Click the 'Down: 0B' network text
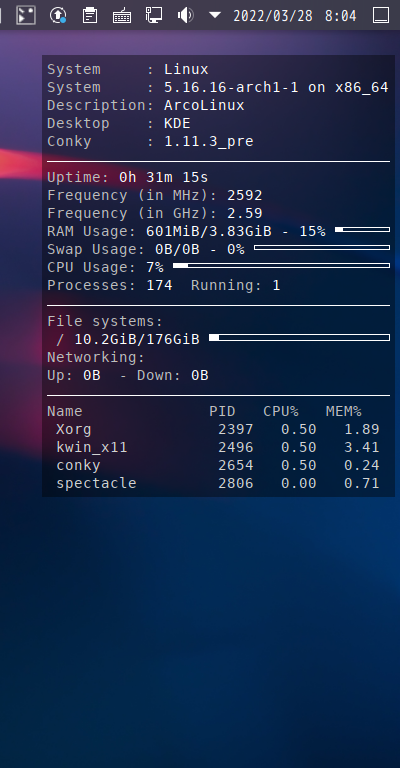 173,376
